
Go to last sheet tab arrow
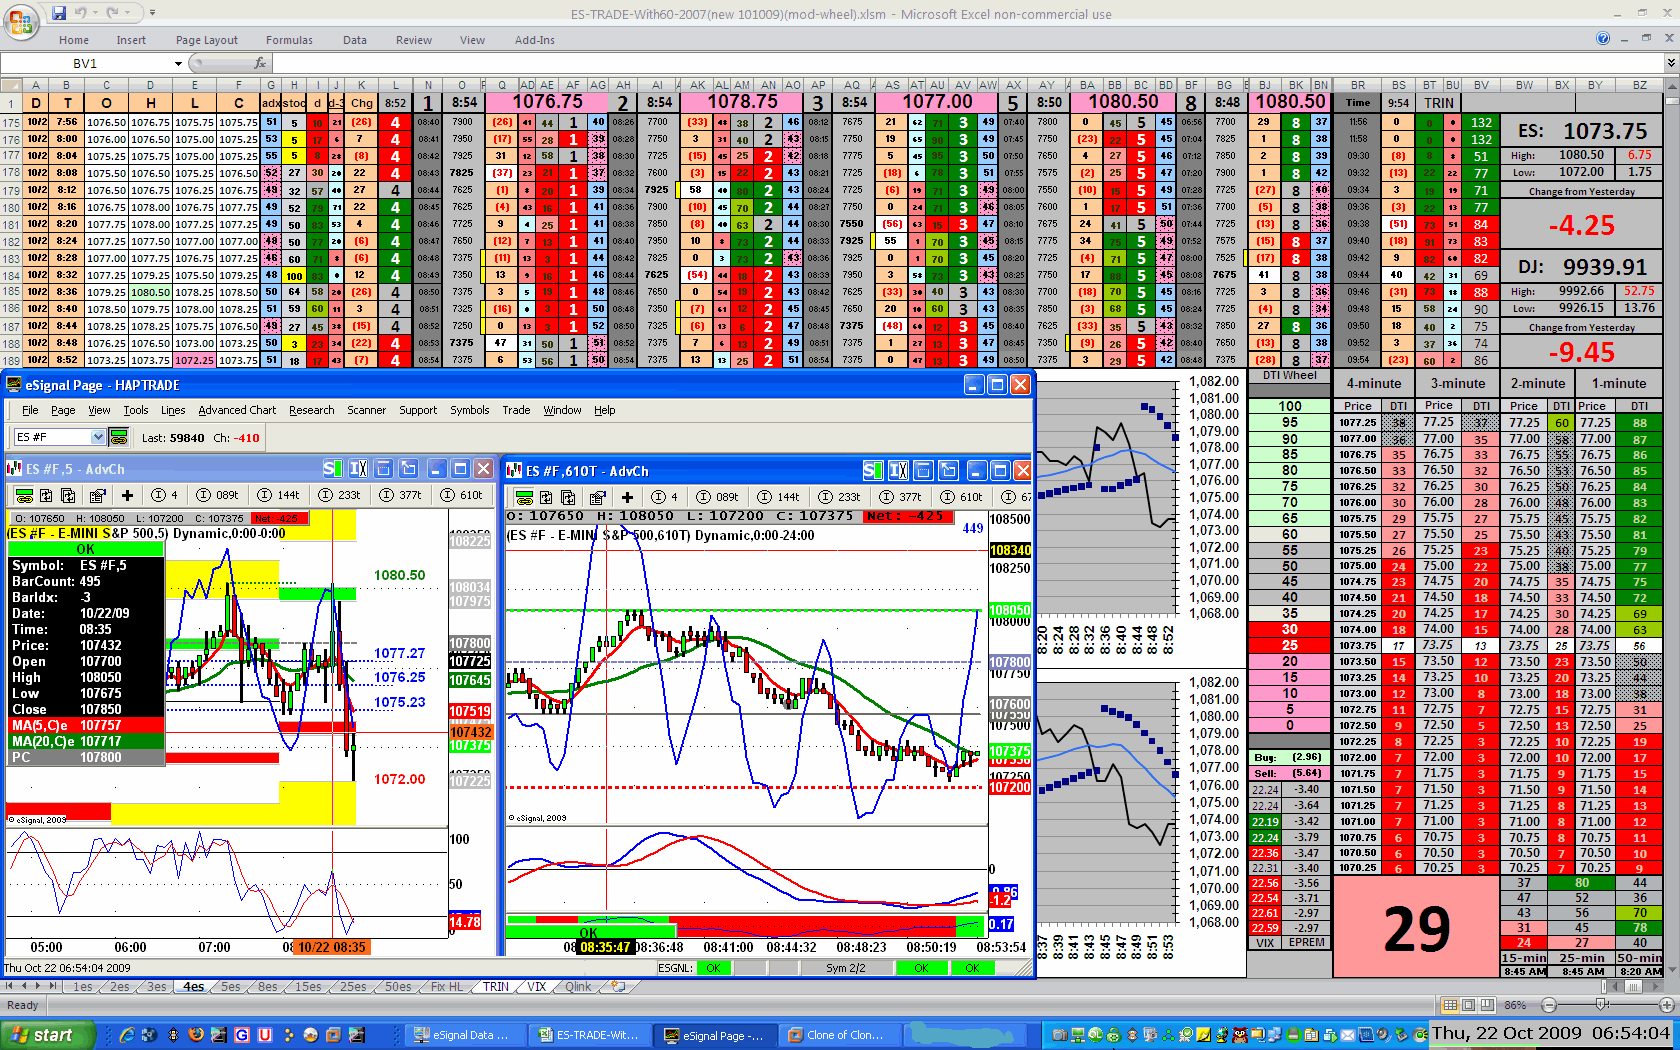[52, 986]
